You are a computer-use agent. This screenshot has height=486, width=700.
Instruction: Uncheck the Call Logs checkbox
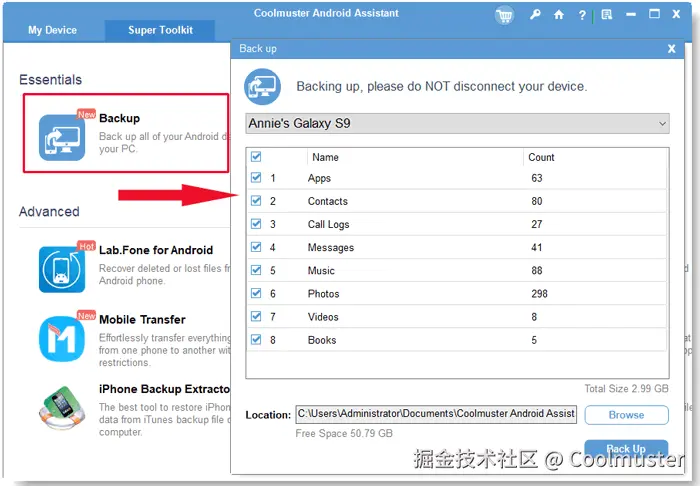[256, 224]
